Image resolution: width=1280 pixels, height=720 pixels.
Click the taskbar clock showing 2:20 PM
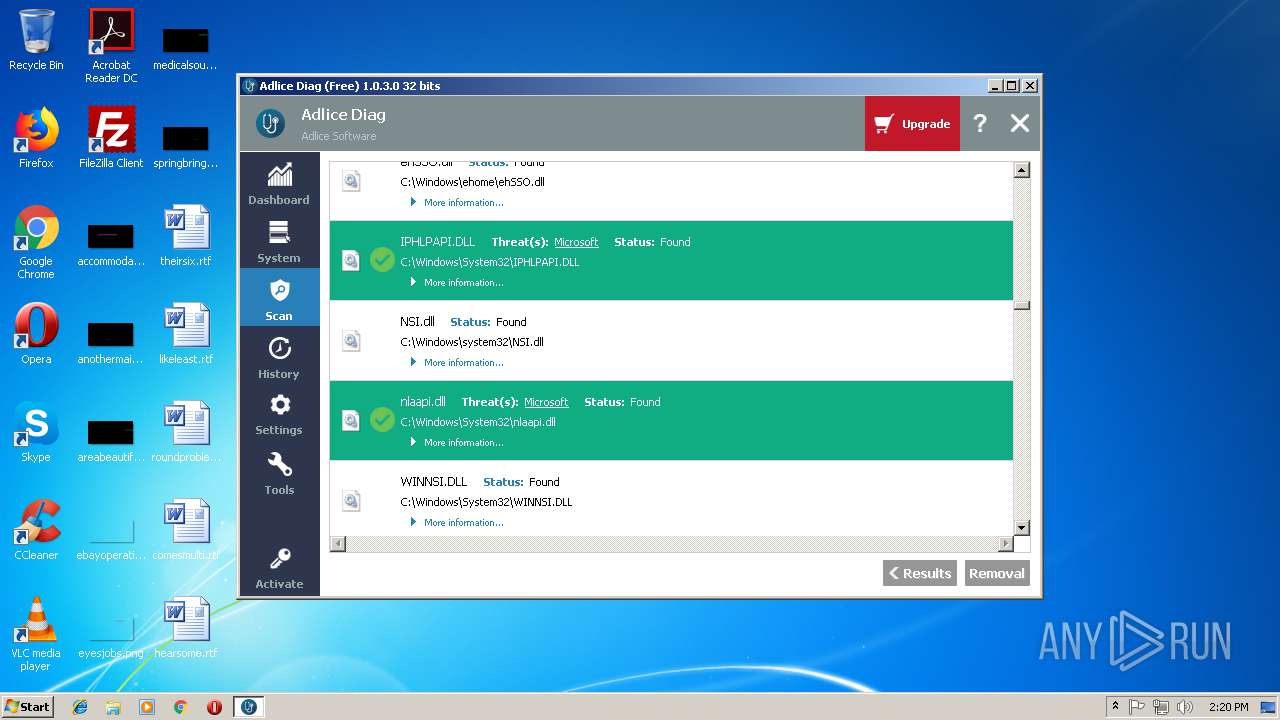pyautogui.click(x=1229, y=707)
